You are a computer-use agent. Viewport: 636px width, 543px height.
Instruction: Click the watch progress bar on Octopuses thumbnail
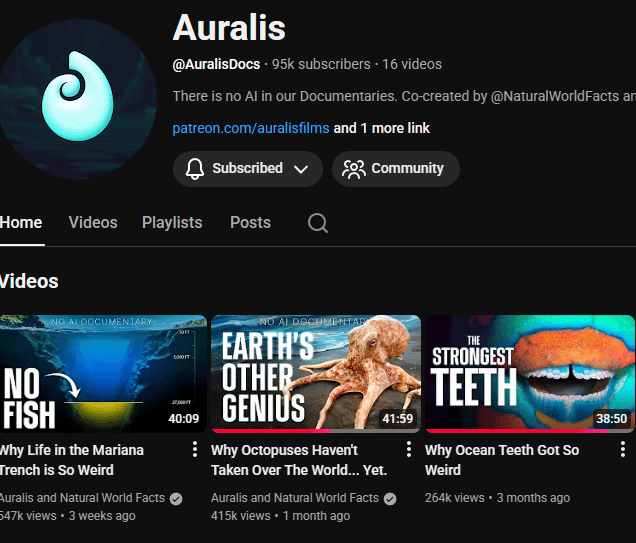[x=316, y=431]
